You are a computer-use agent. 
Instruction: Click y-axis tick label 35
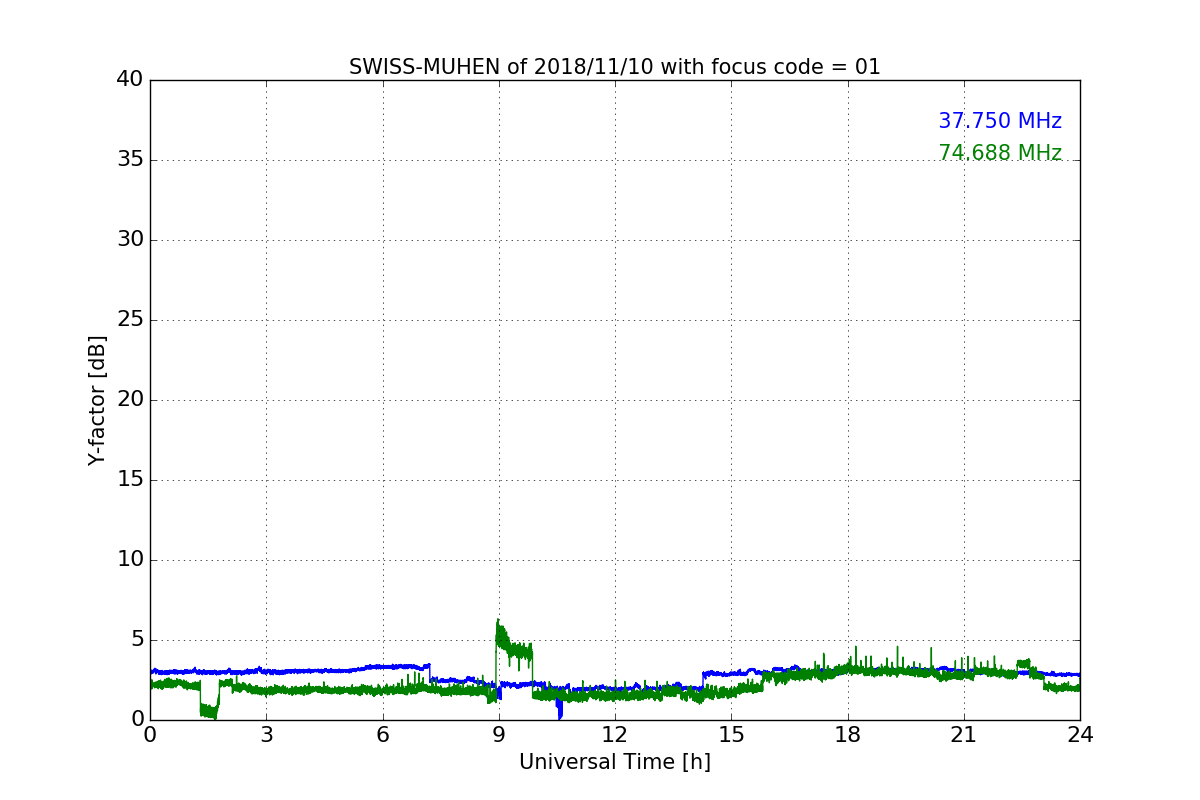coord(130,160)
